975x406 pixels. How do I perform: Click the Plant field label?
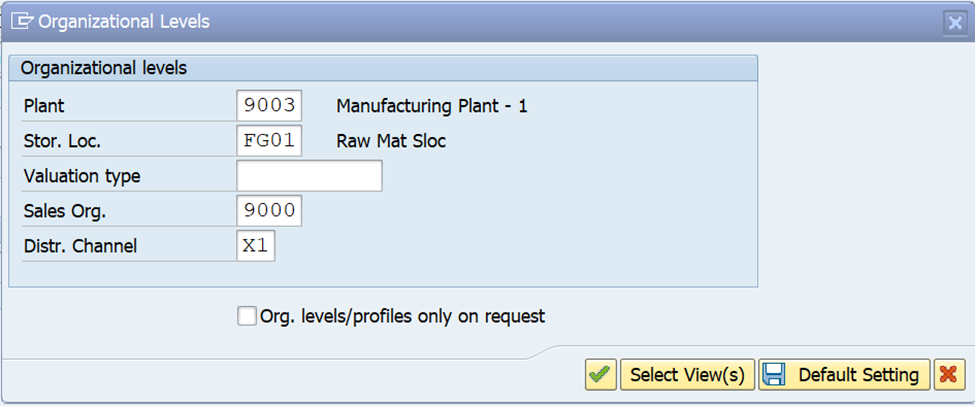tap(44, 106)
